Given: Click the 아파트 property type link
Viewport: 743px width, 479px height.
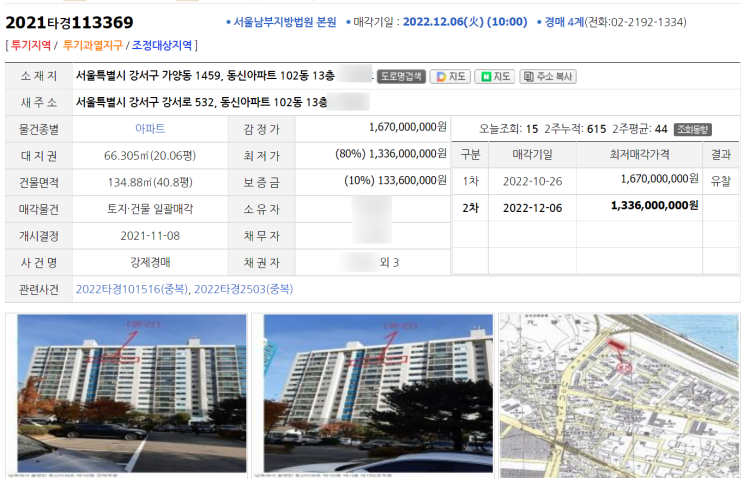Looking at the screenshot, I should (x=150, y=128).
